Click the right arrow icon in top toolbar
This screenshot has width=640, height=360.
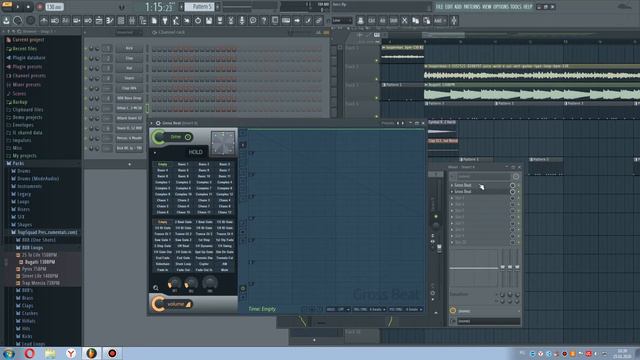point(297,20)
